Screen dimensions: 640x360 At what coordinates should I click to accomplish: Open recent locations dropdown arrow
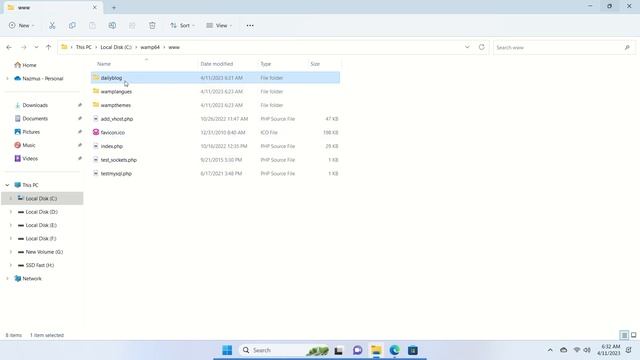[x=36, y=47]
